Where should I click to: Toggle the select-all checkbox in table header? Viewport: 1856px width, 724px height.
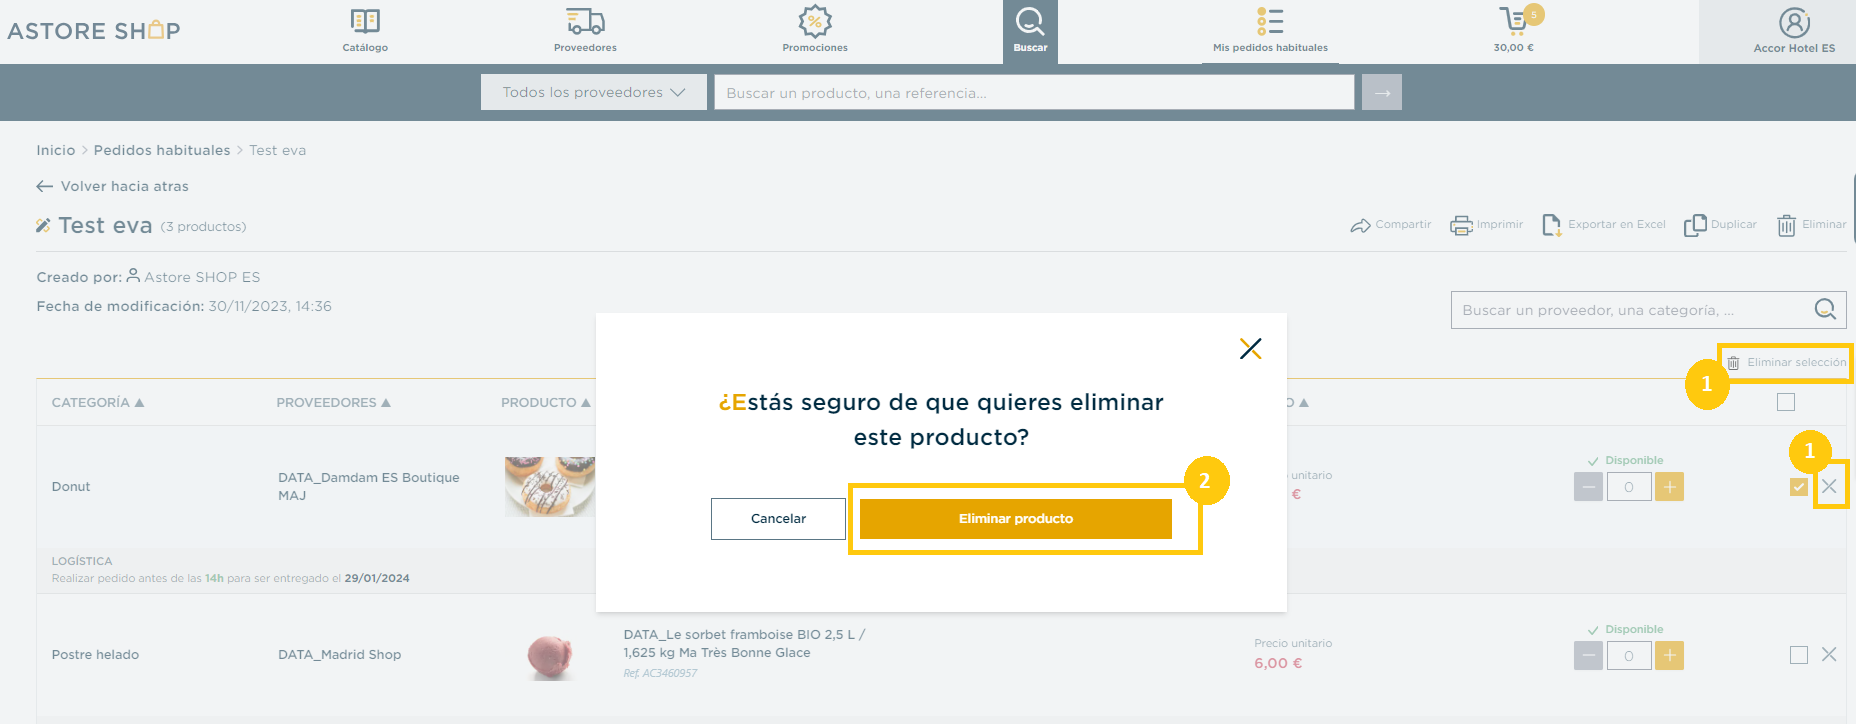[1786, 402]
